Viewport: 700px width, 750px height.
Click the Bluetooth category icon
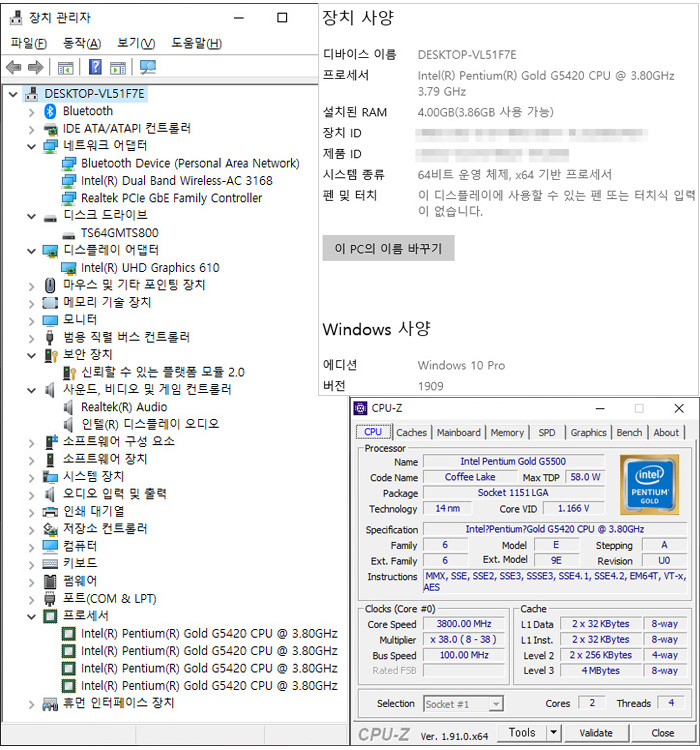[x=50, y=111]
